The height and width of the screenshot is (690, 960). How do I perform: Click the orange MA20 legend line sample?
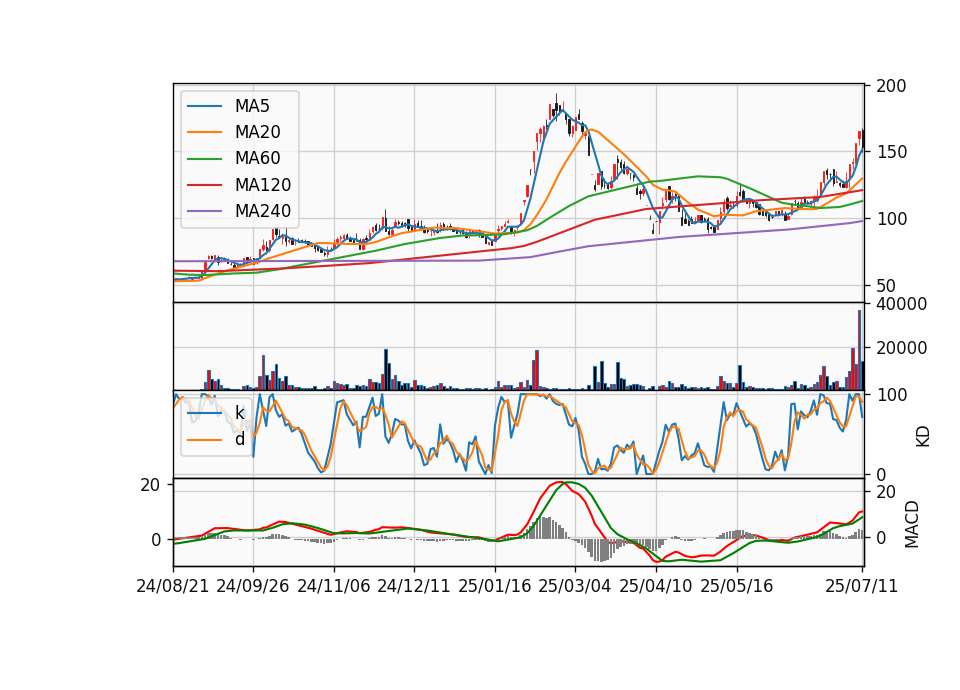click(204, 132)
